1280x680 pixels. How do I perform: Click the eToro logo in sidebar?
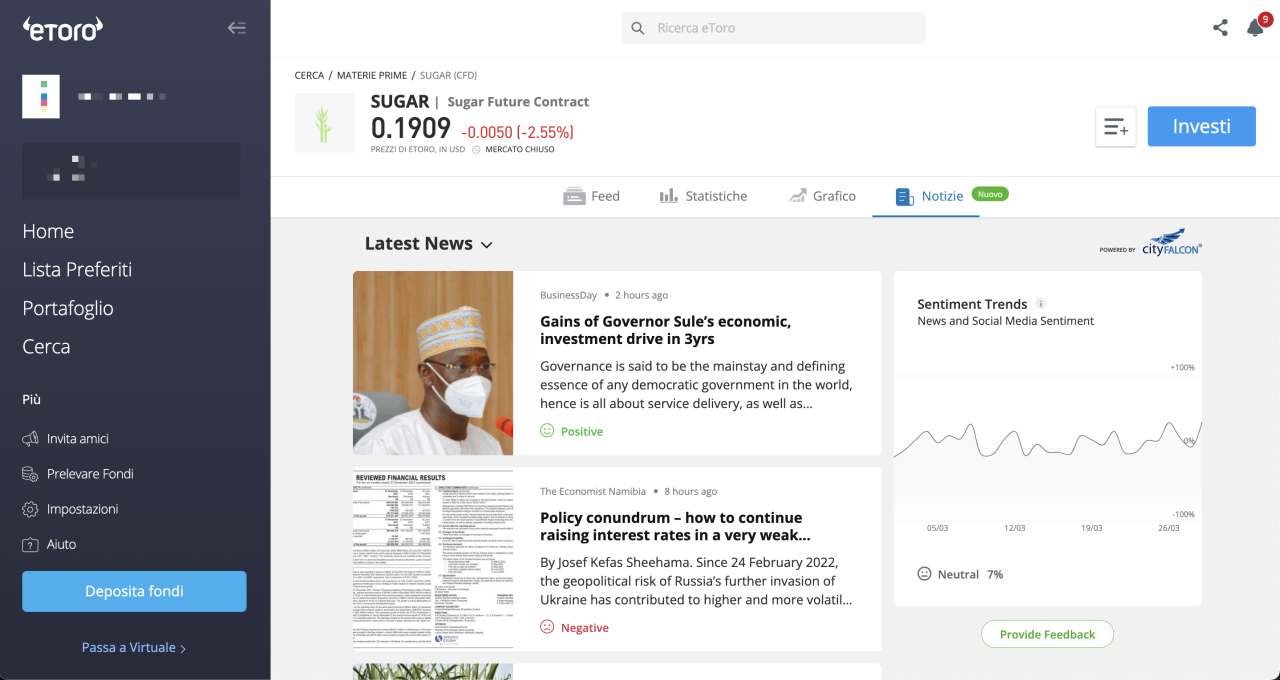[x=62, y=29]
